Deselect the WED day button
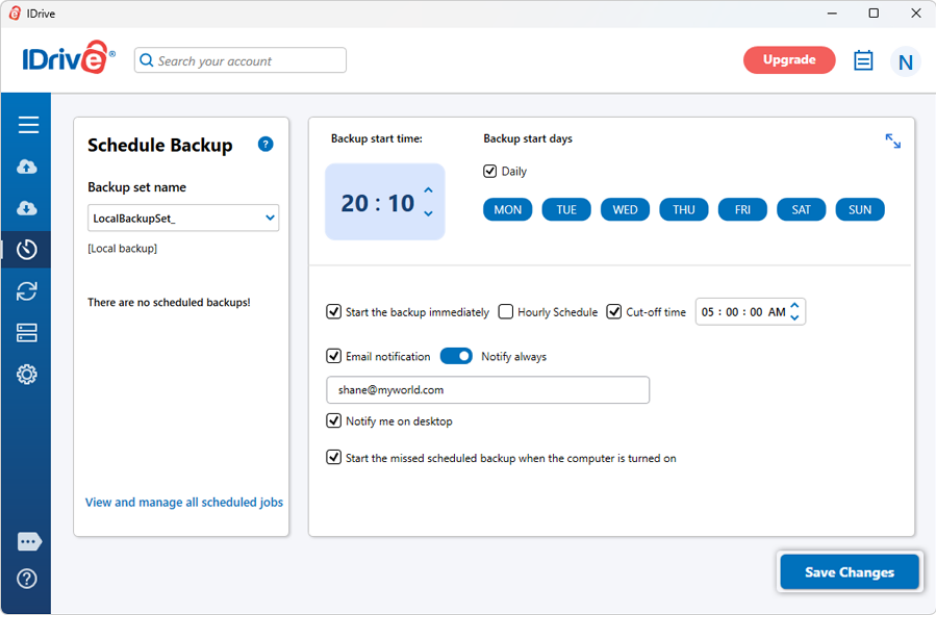936x617 pixels. point(625,210)
